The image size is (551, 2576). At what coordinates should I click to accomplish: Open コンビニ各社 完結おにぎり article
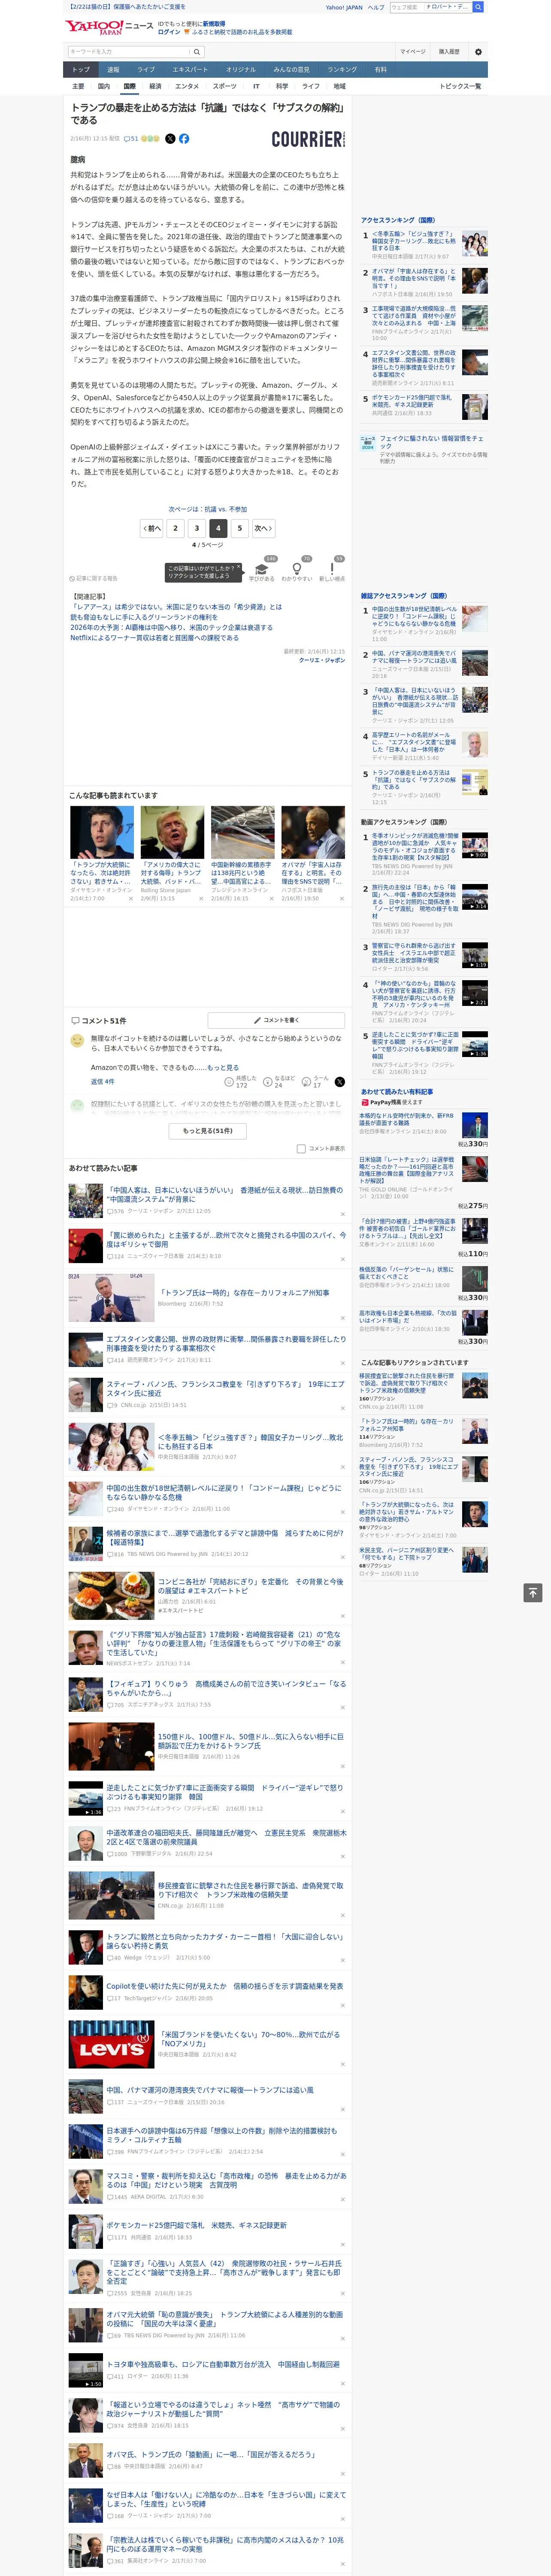(x=250, y=1586)
